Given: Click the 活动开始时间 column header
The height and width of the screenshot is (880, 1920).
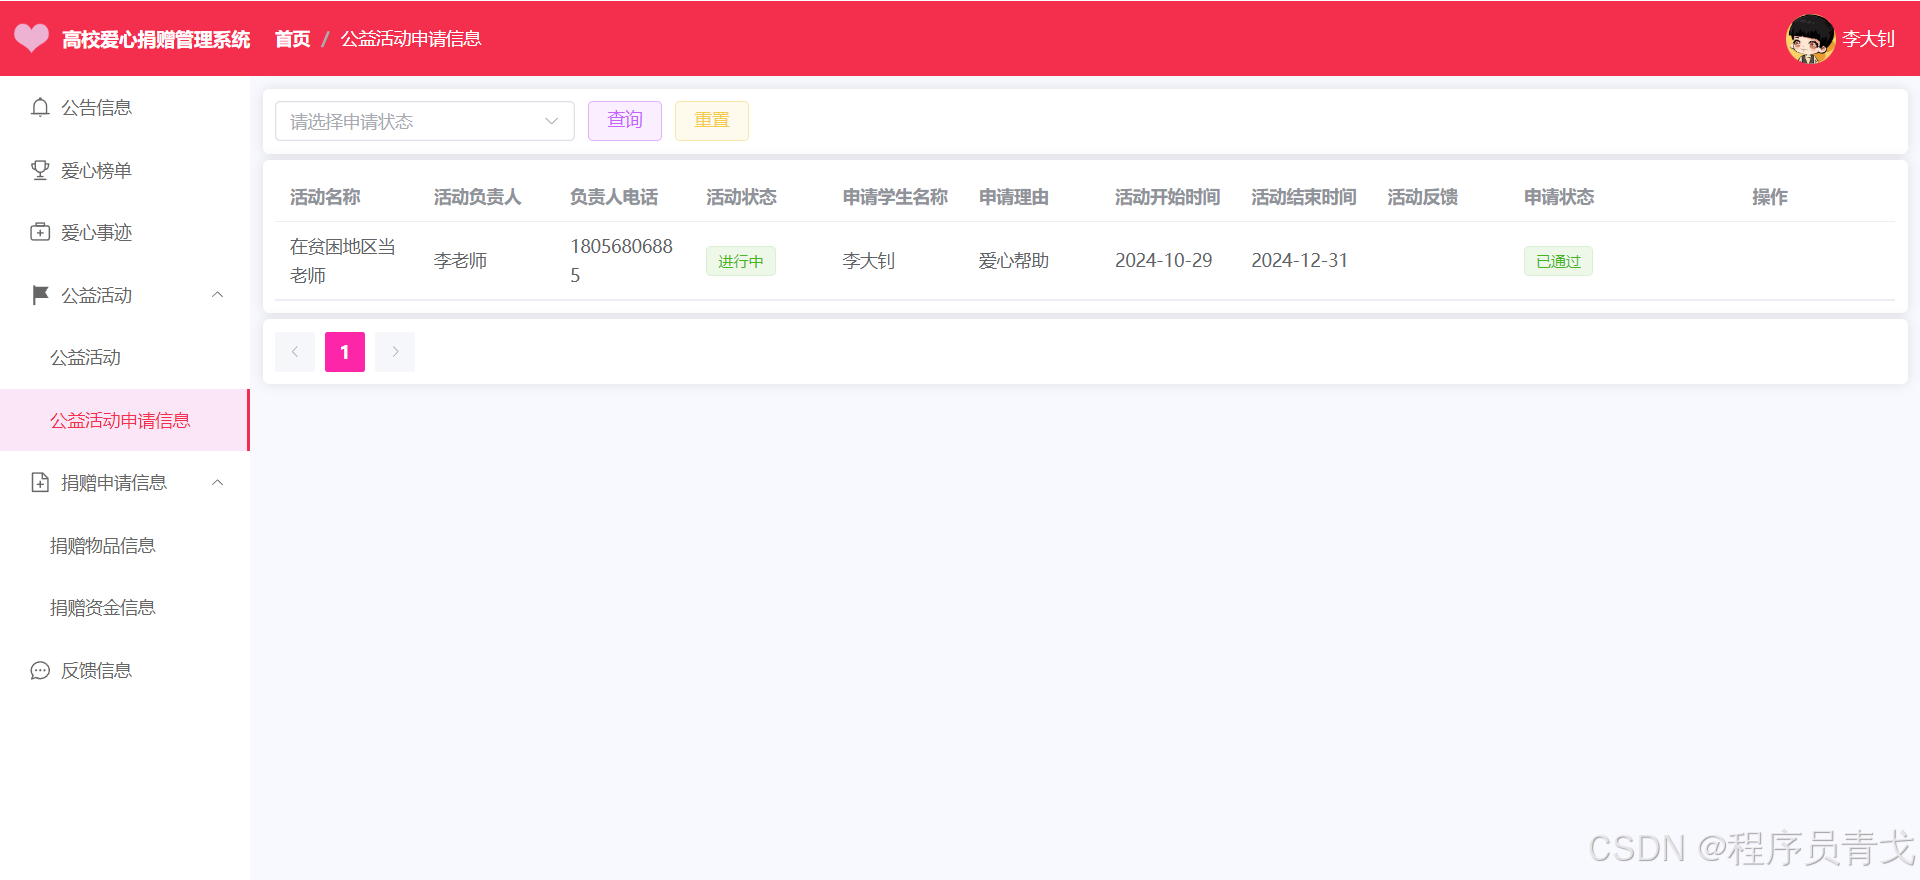Looking at the screenshot, I should click(1168, 197).
